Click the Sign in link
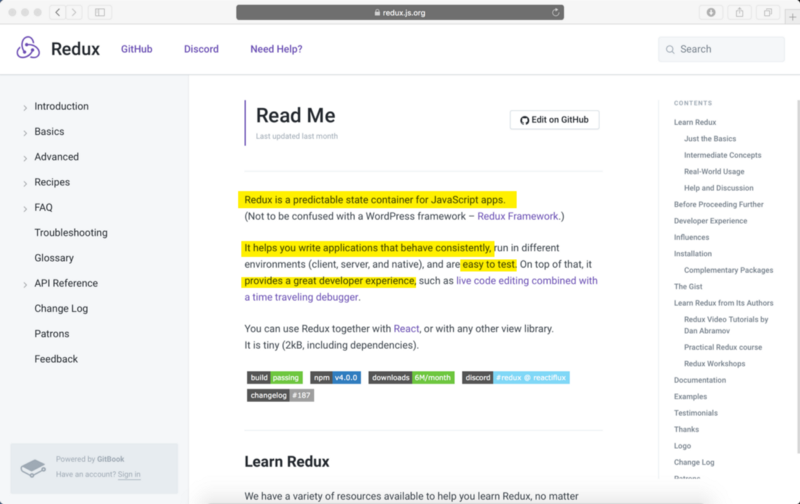The height and width of the screenshot is (504, 800). point(129,474)
